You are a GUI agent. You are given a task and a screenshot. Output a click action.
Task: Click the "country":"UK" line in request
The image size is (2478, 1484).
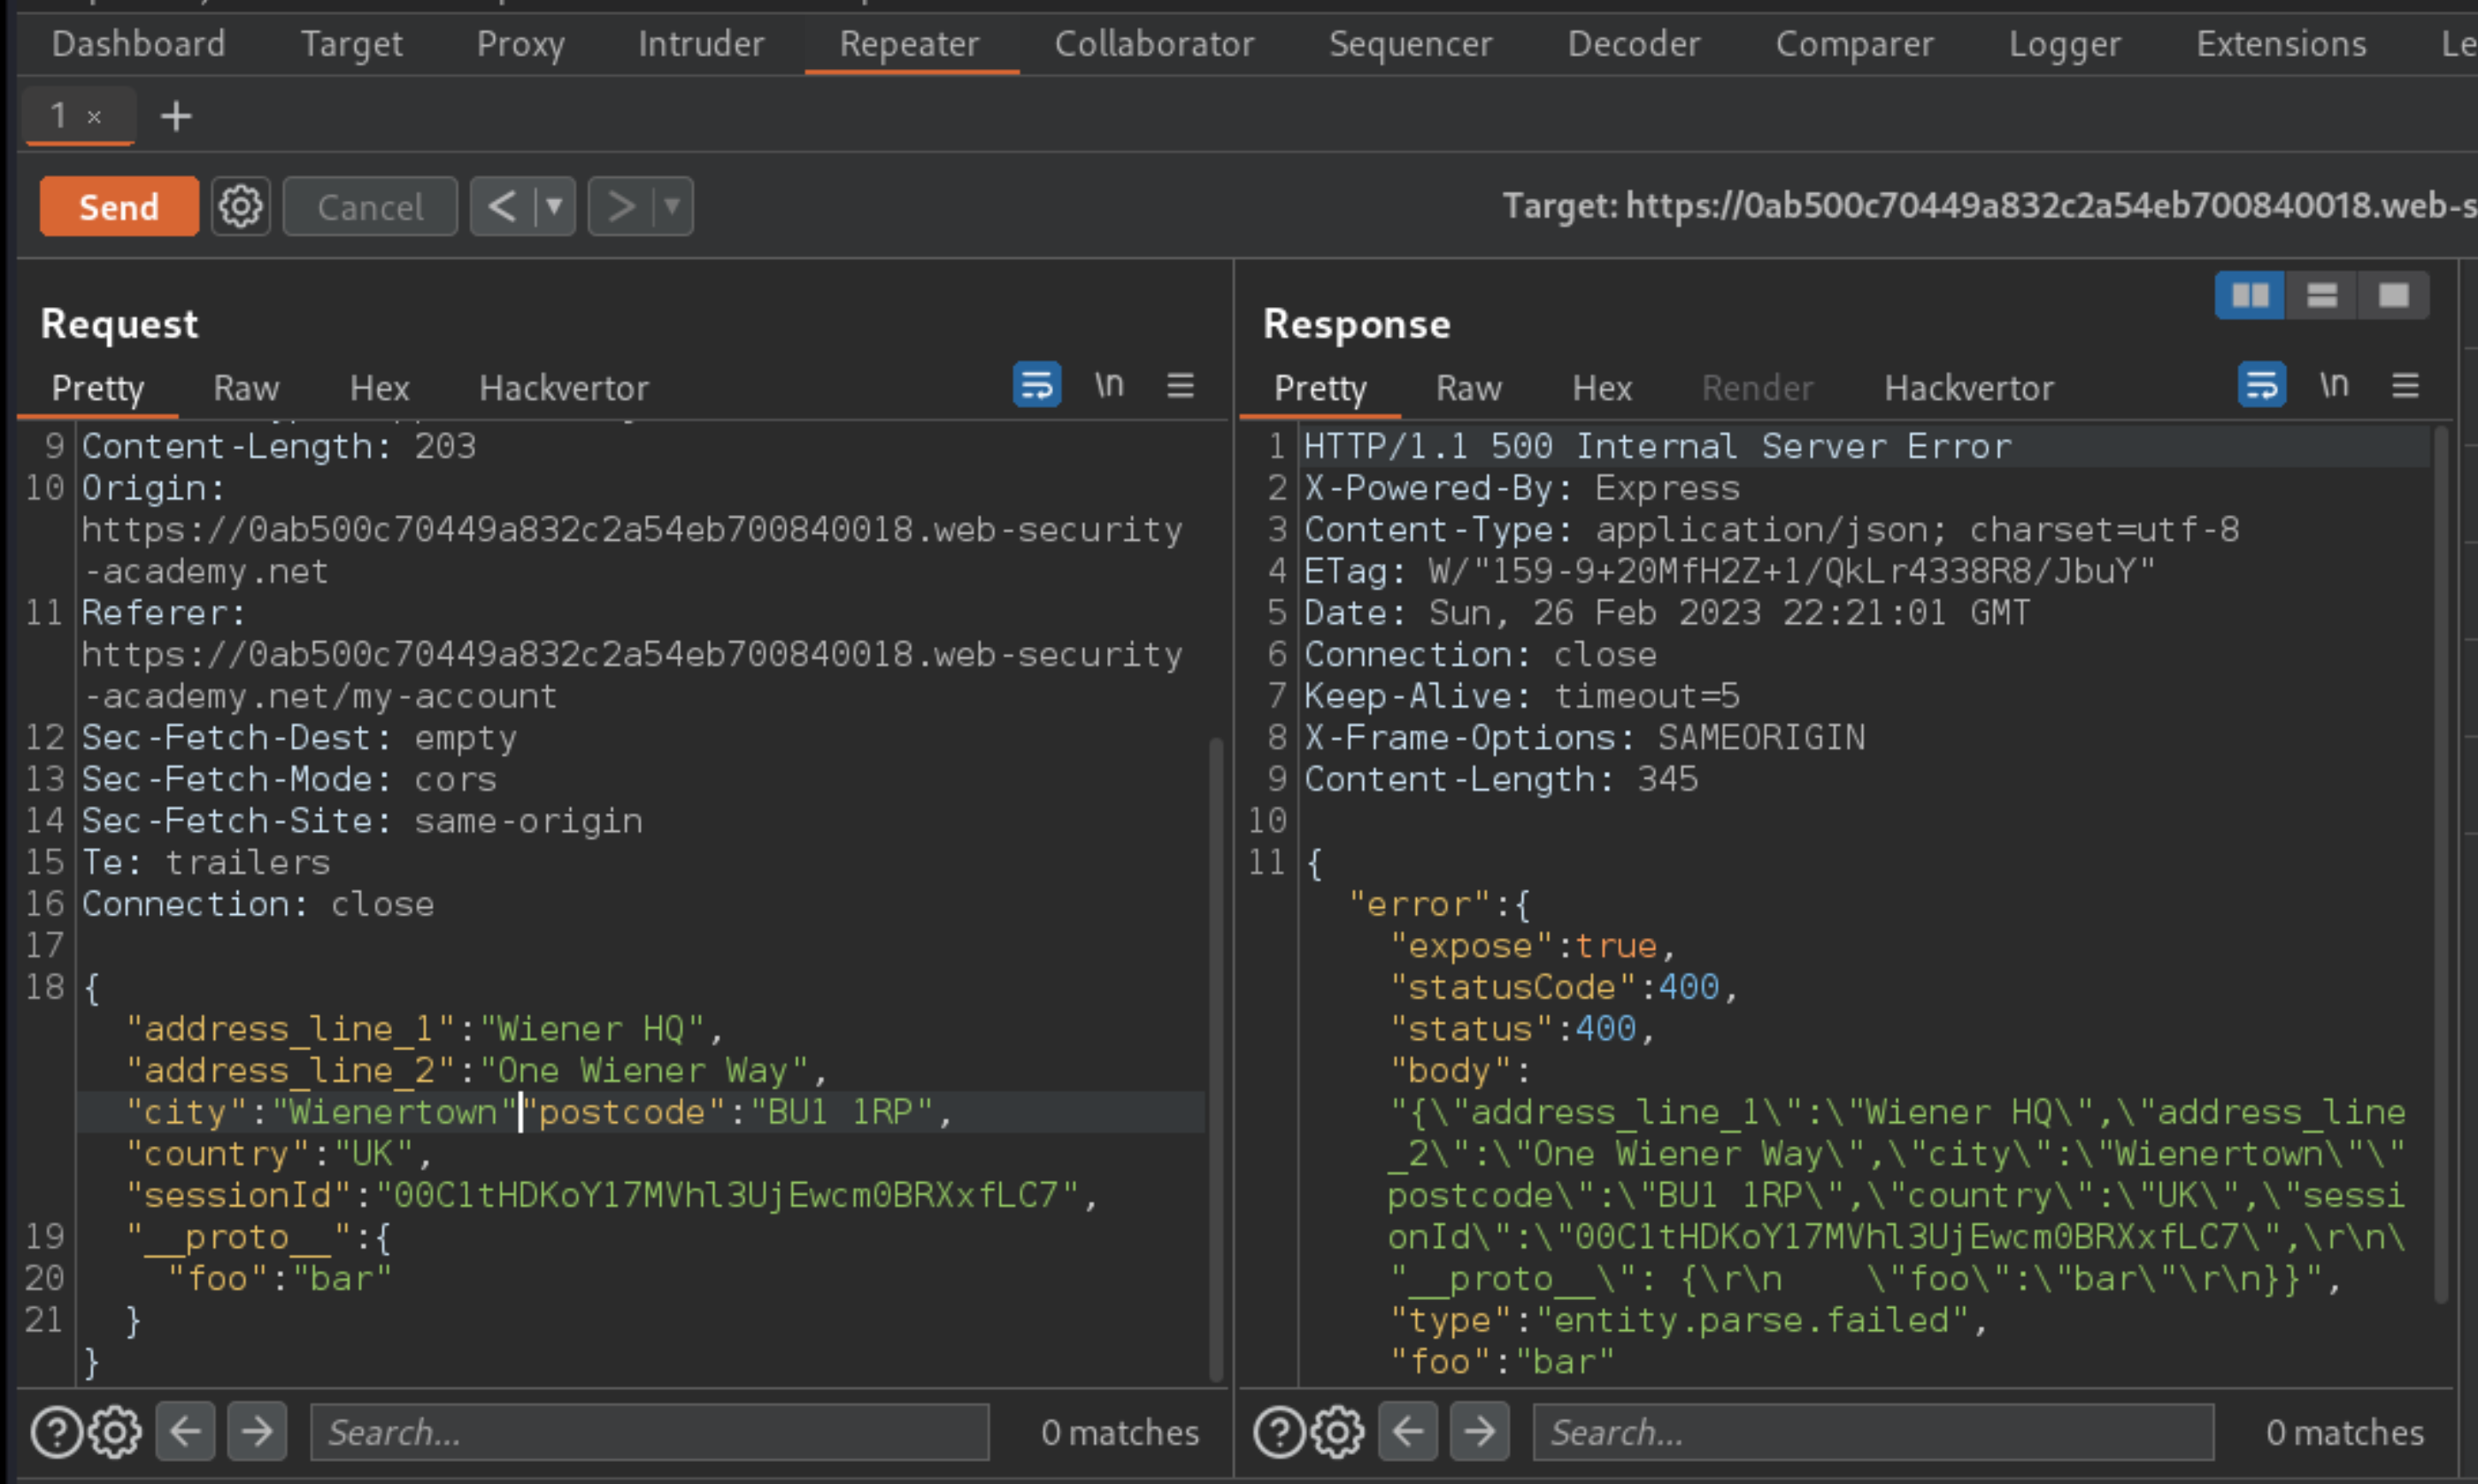click(x=278, y=1155)
